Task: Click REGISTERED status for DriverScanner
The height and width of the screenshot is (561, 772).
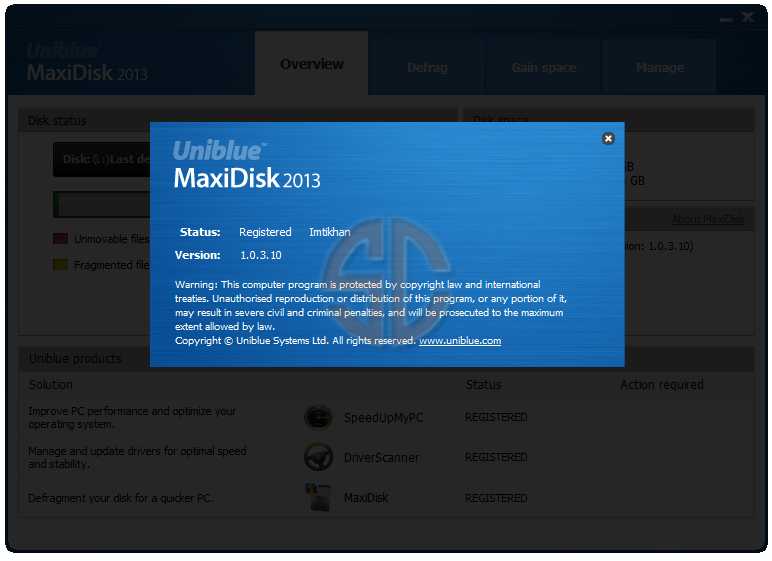Action: click(x=496, y=457)
